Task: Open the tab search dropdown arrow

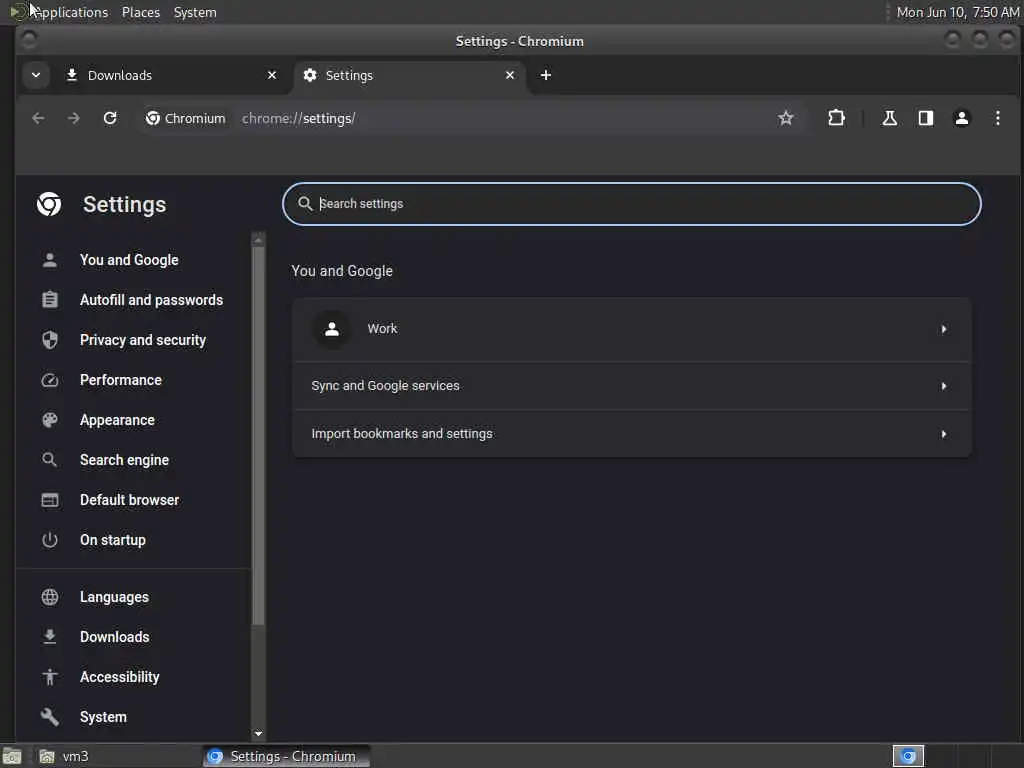Action: (36, 75)
